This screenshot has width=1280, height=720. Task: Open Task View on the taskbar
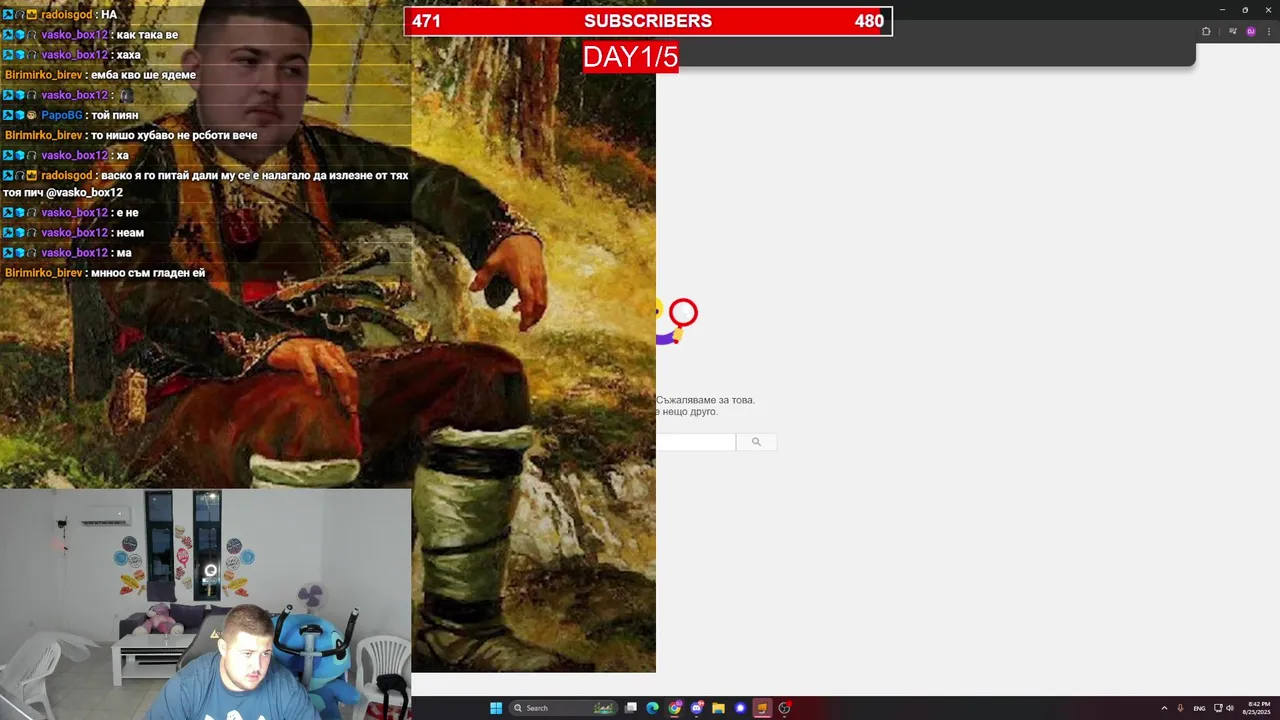pyautogui.click(x=631, y=708)
